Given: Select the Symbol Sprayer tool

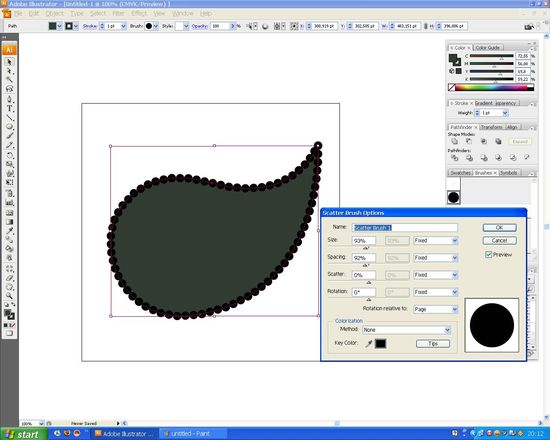Looking at the screenshot, I should (9, 193).
